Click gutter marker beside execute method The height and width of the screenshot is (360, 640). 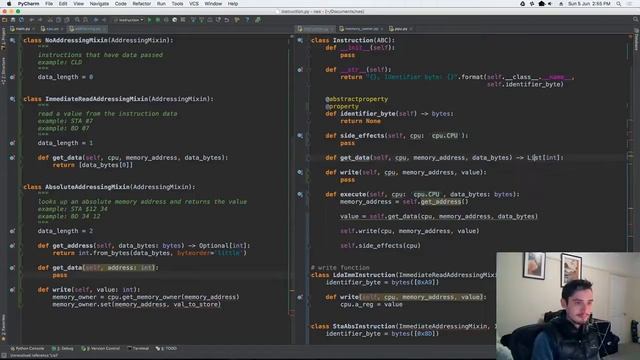300,195
